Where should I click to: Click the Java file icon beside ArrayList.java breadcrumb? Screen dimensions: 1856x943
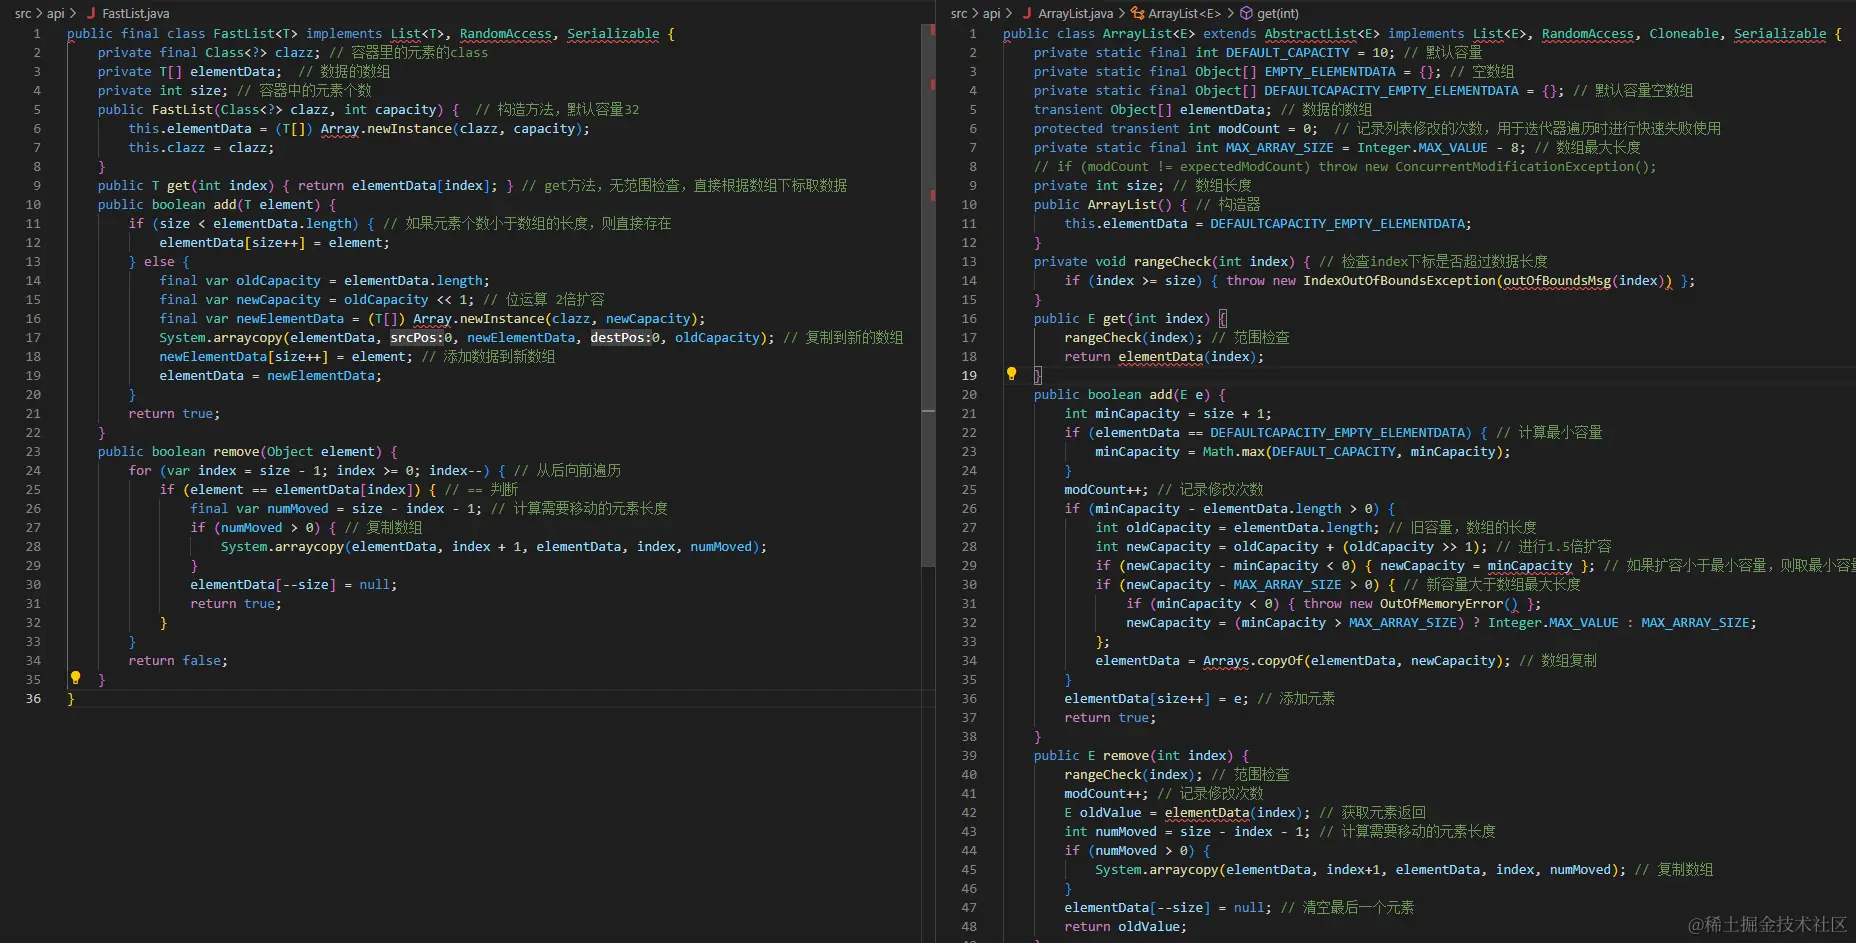tap(1027, 14)
